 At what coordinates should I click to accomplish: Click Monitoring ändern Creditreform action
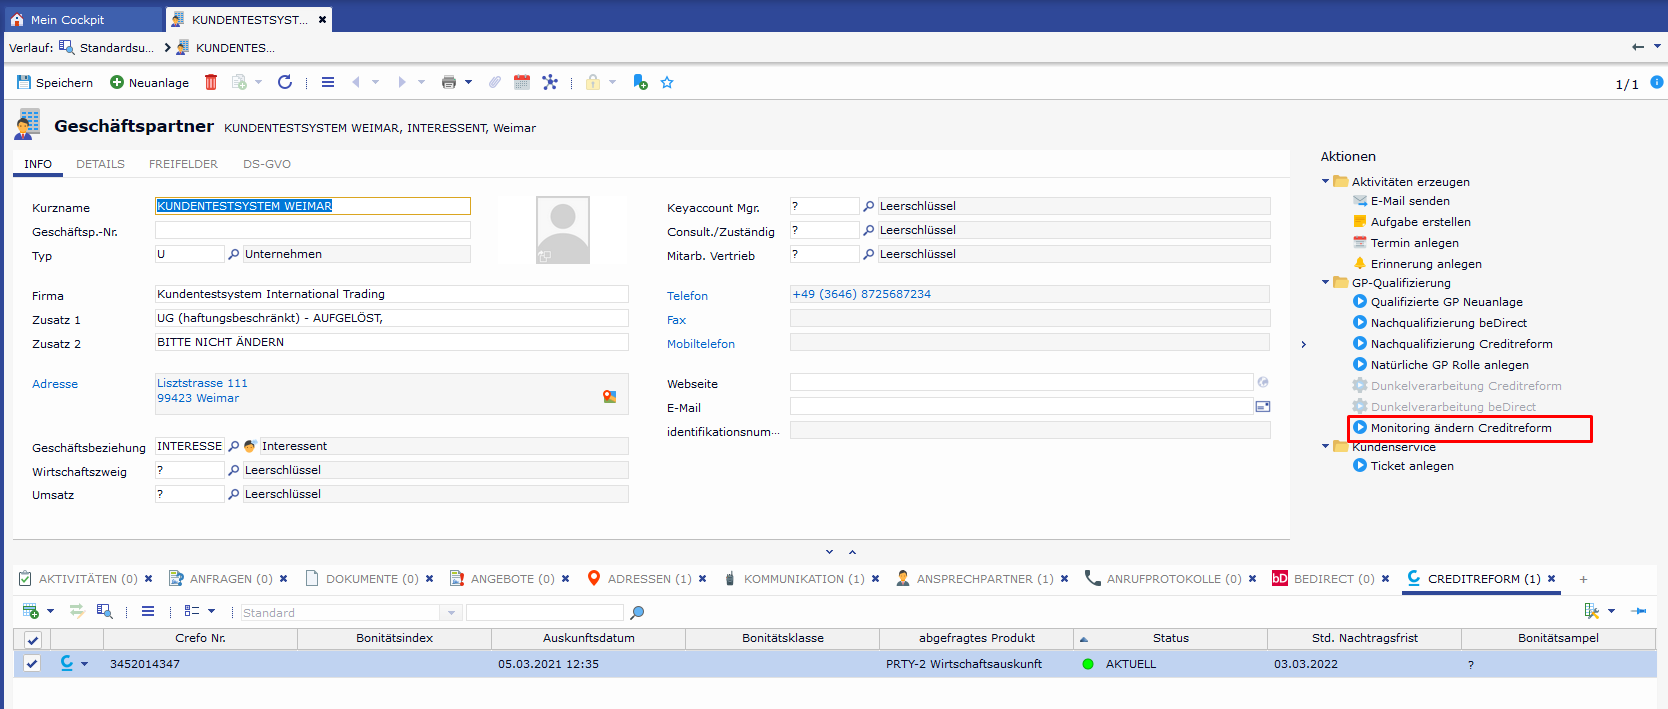[x=1460, y=428]
